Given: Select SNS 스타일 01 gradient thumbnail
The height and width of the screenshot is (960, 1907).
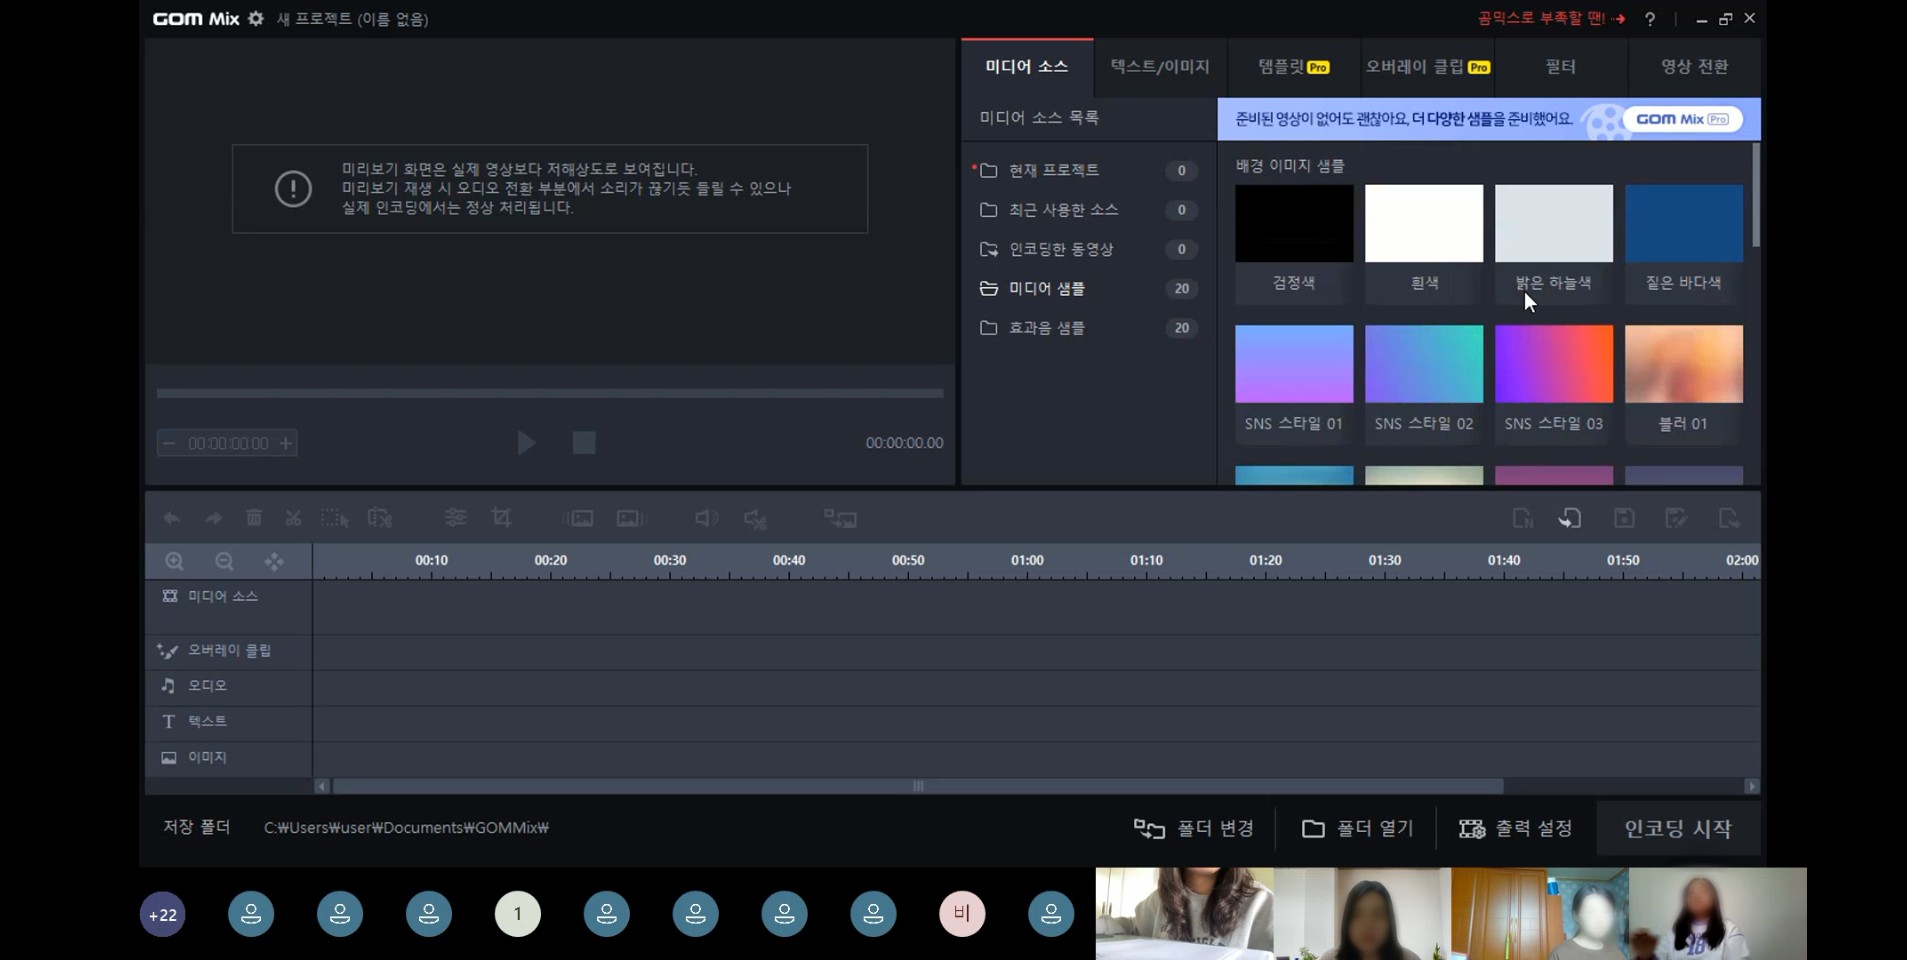Looking at the screenshot, I should [1294, 364].
